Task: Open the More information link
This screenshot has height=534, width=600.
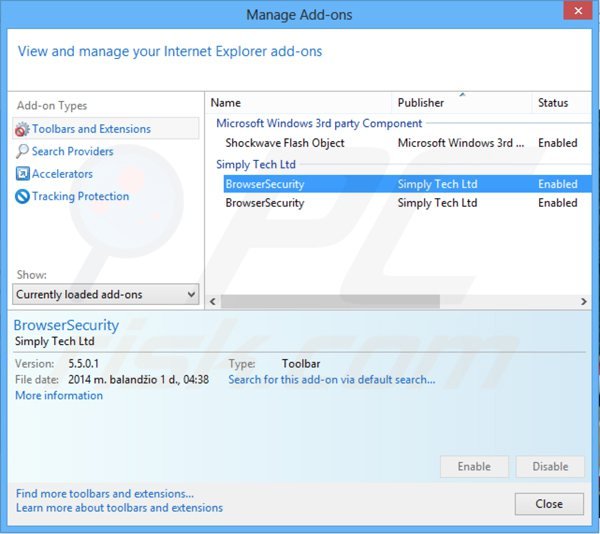Action: coord(59,396)
